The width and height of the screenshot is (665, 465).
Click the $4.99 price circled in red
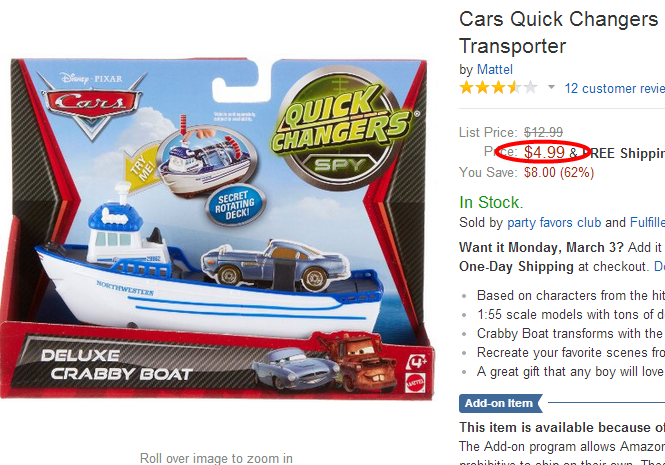pyautogui.click(x=544, y=152)
